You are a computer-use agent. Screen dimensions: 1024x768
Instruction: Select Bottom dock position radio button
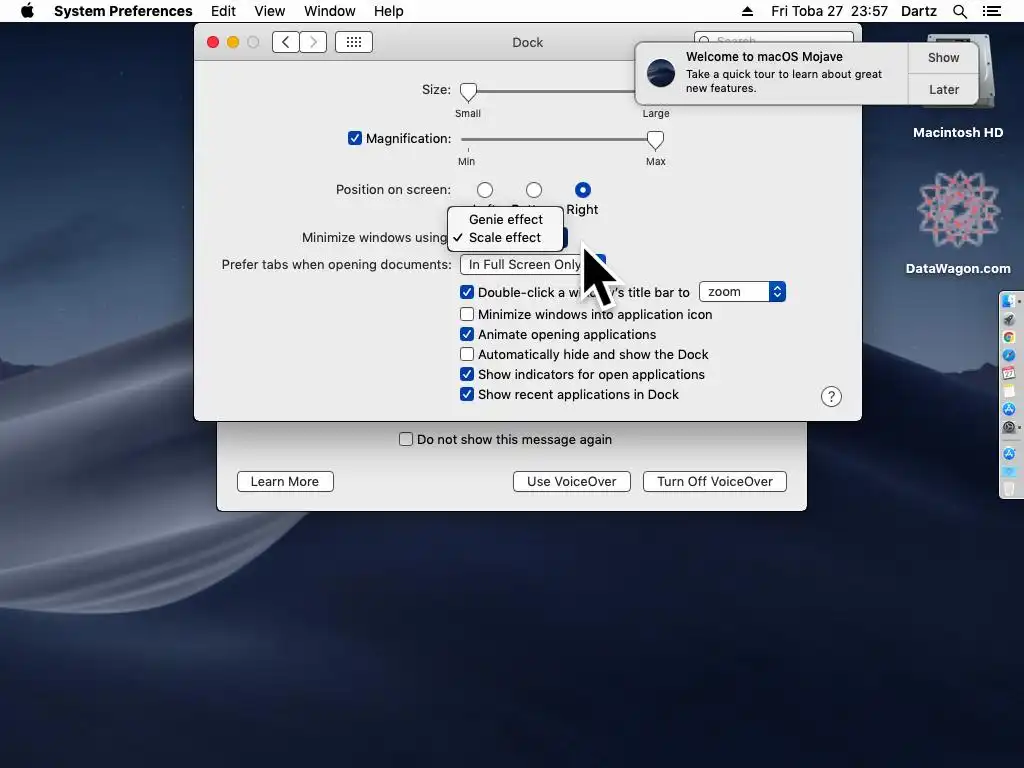534,190
